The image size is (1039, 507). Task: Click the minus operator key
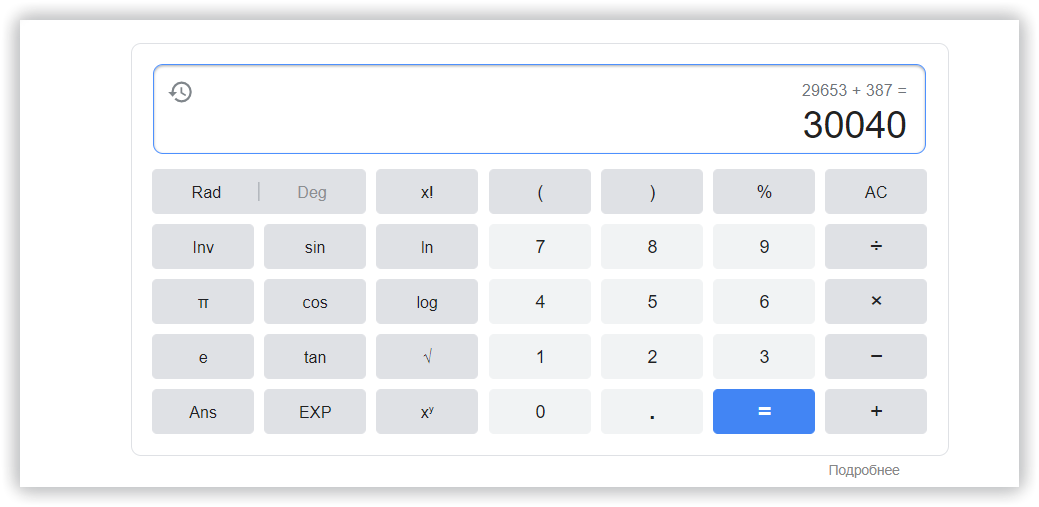tap(875, 357)
